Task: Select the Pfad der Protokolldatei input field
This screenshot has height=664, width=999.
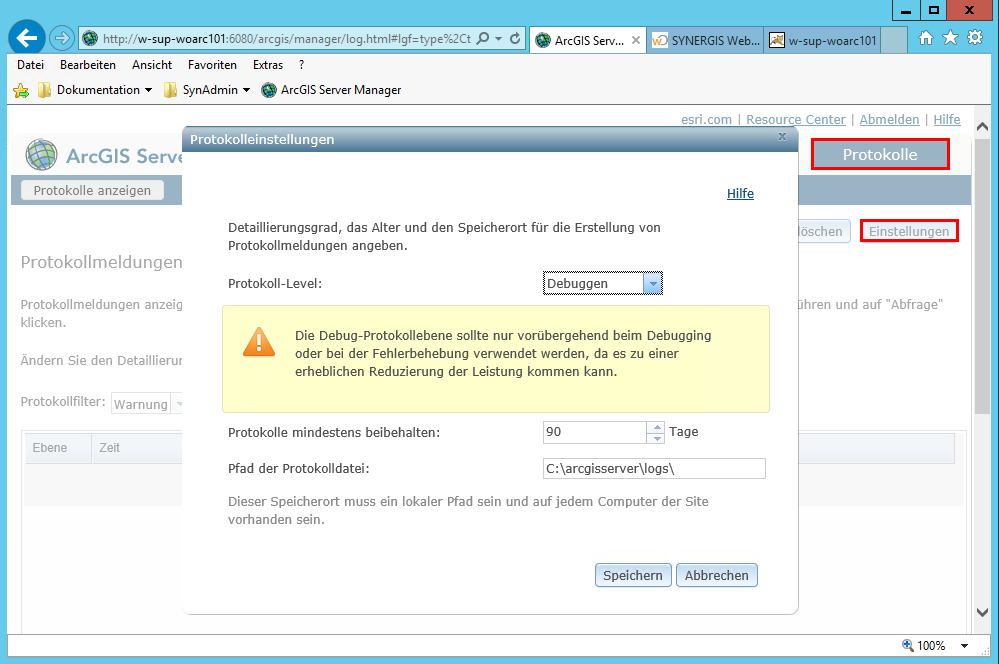Action: point(654,468)
